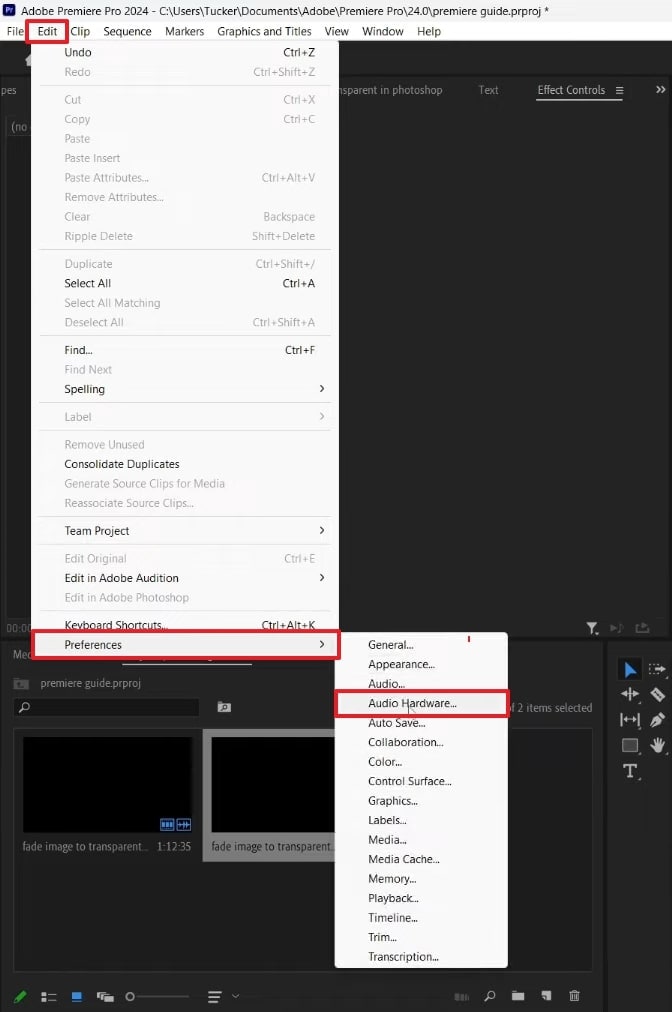Switch to the Text tab

(488, 90)
